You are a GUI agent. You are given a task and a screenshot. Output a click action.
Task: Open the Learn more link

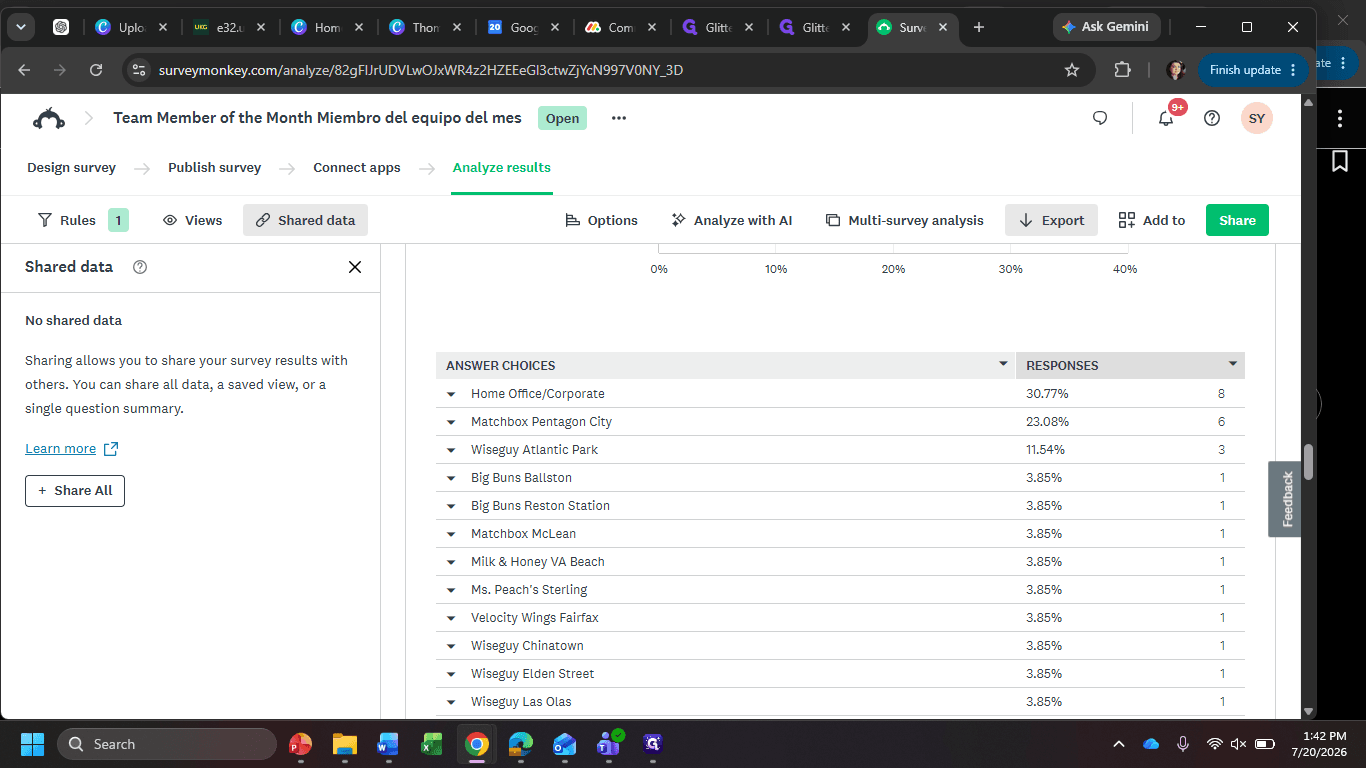[x=72, y=449]
